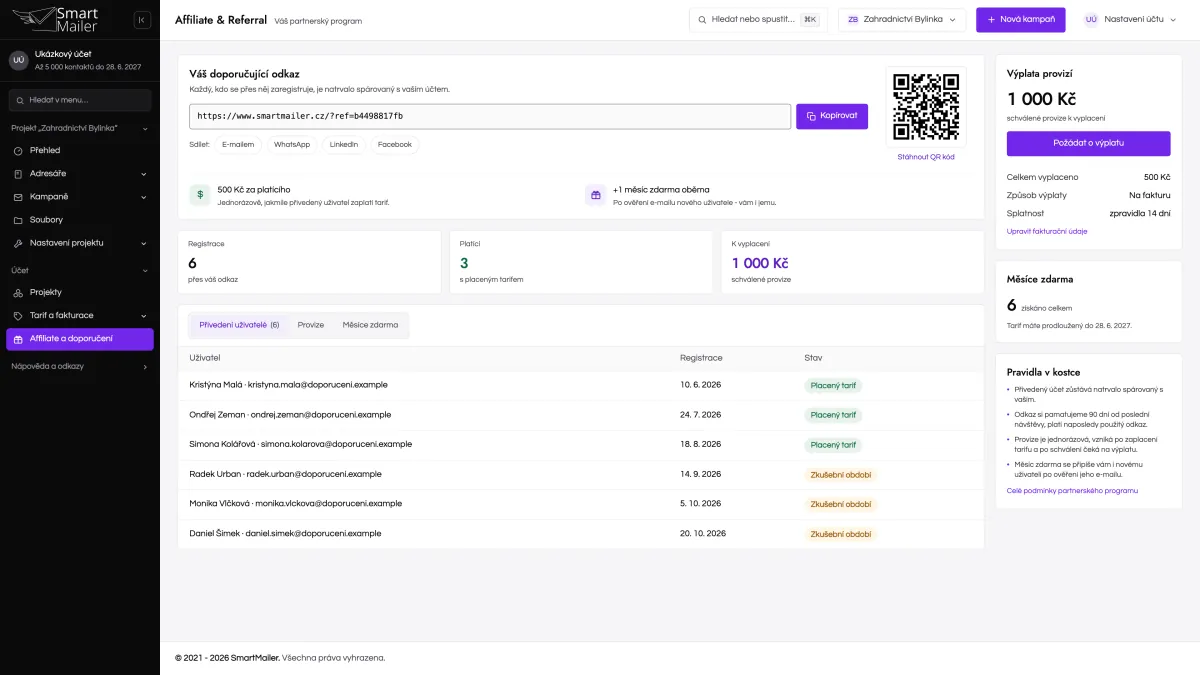Screen dimensions: 1200x675
Task: Click the date 24. 7. 2026
Action: [x=703, y=414]
